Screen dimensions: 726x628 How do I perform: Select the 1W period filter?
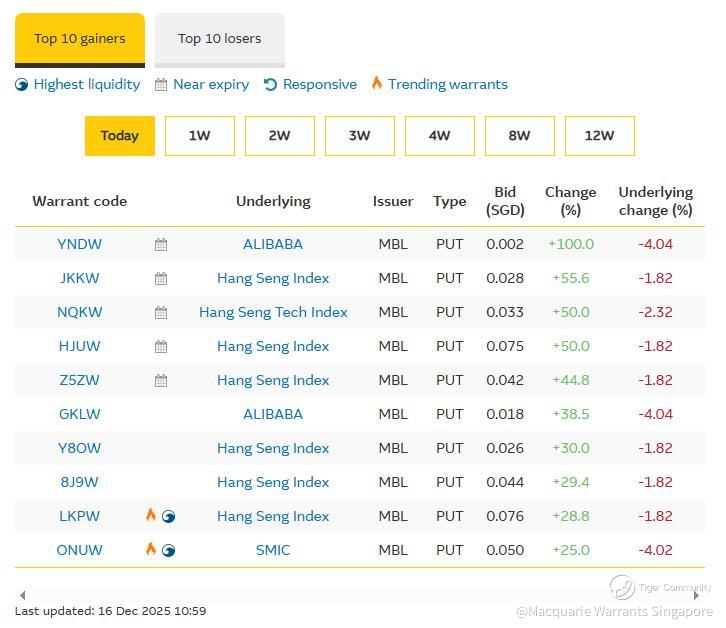(200, 136)
